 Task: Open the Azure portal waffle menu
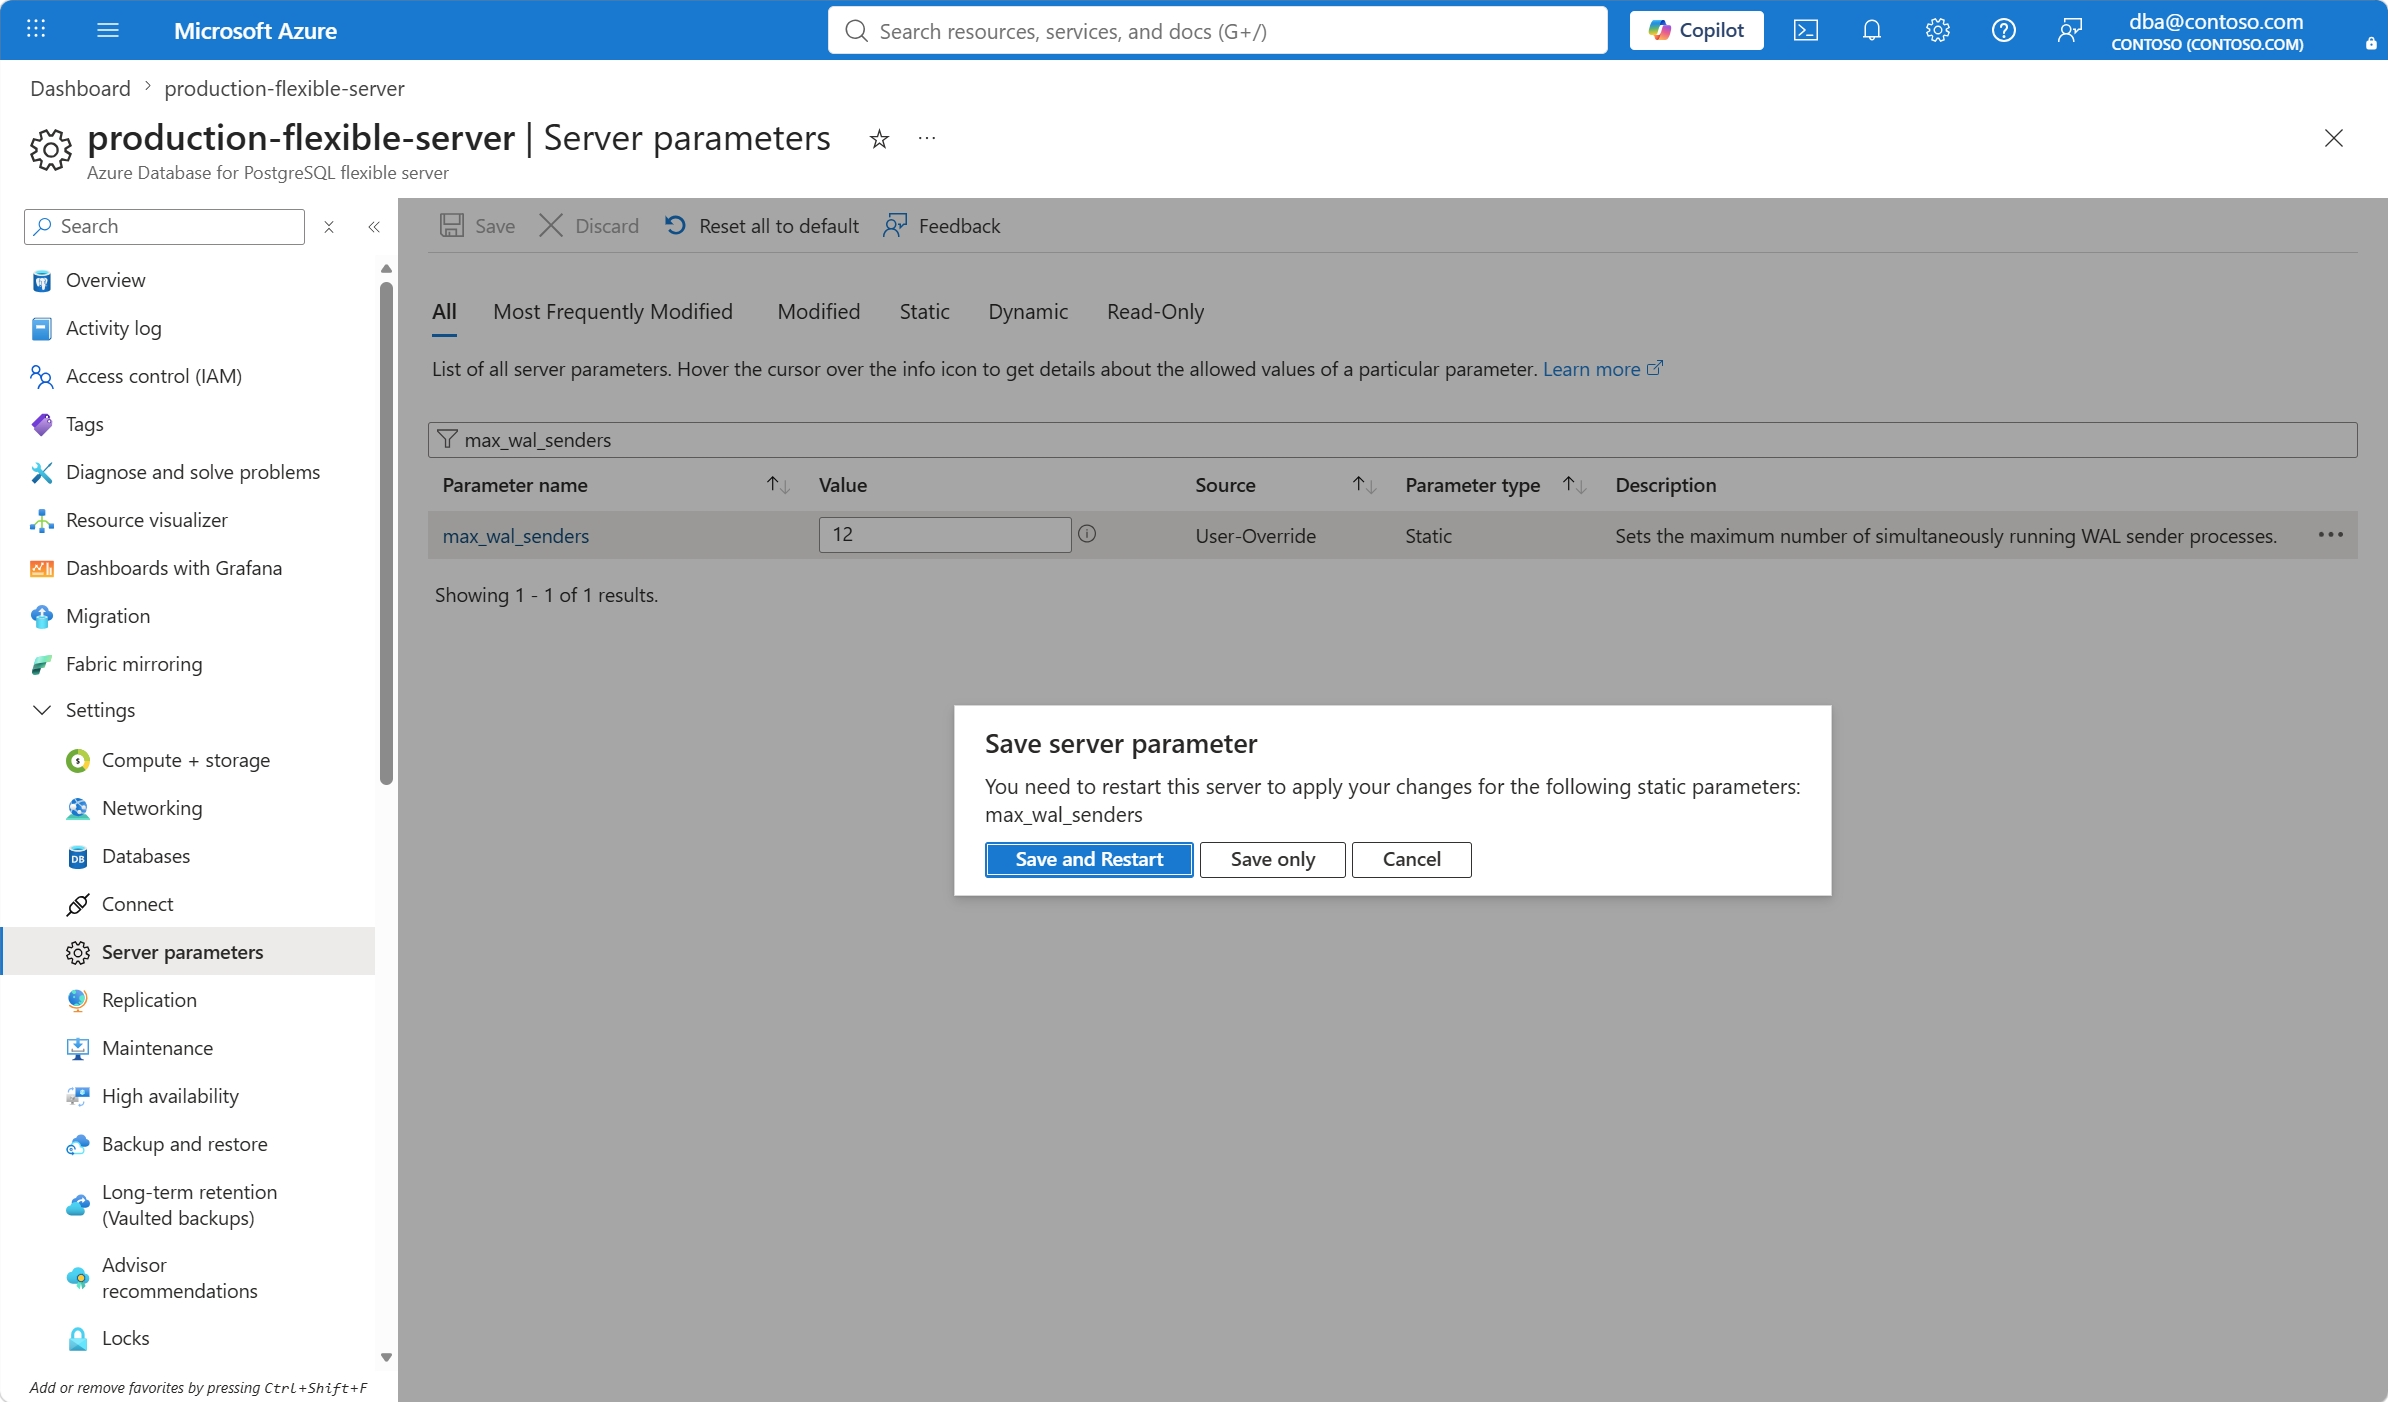tap(36, 30)
